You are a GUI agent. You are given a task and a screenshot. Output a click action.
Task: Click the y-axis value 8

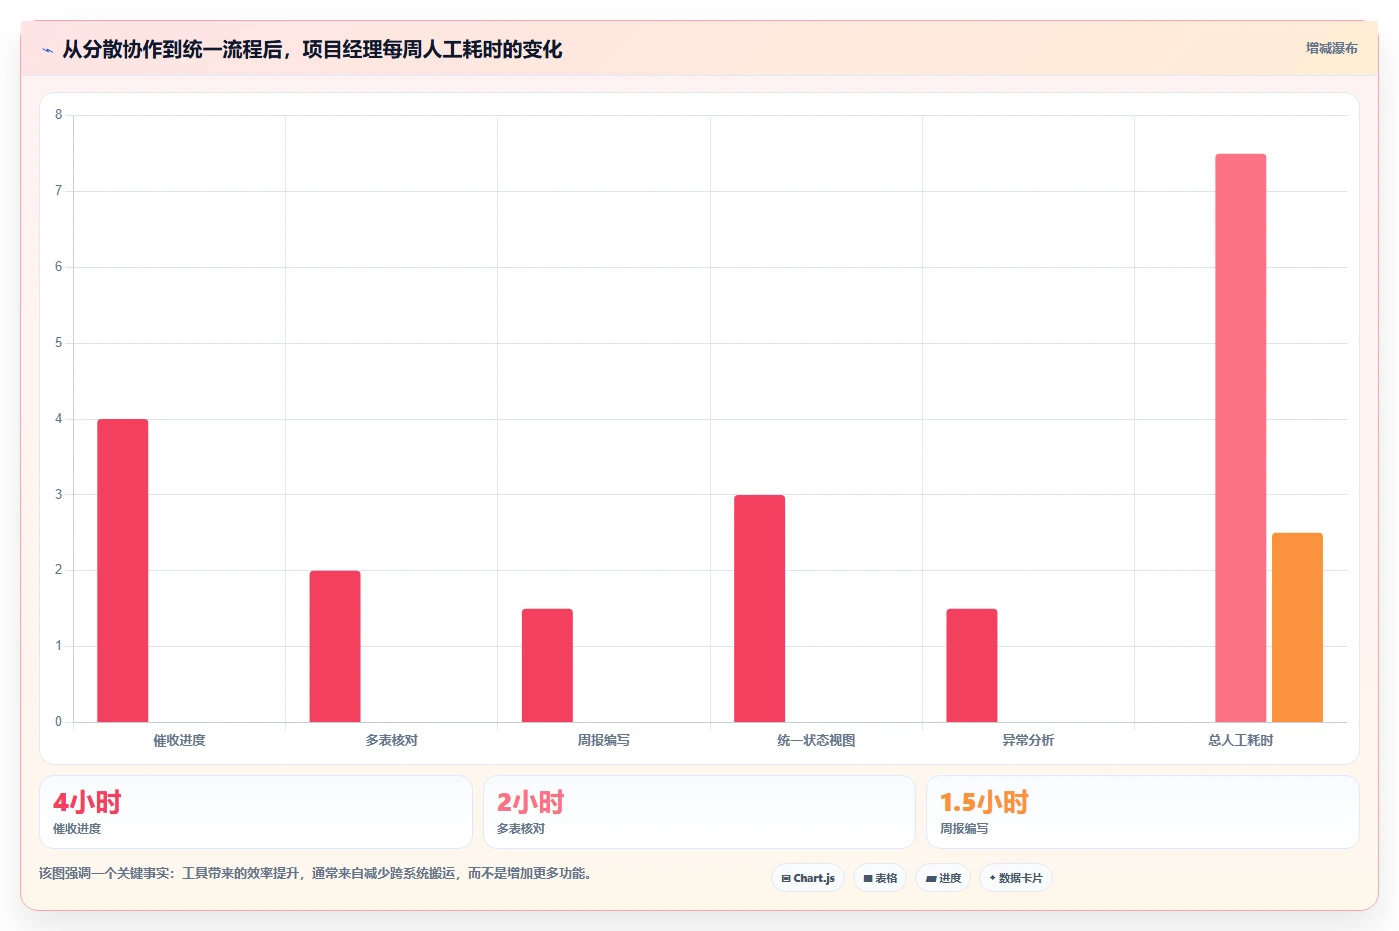pos(58,115)
